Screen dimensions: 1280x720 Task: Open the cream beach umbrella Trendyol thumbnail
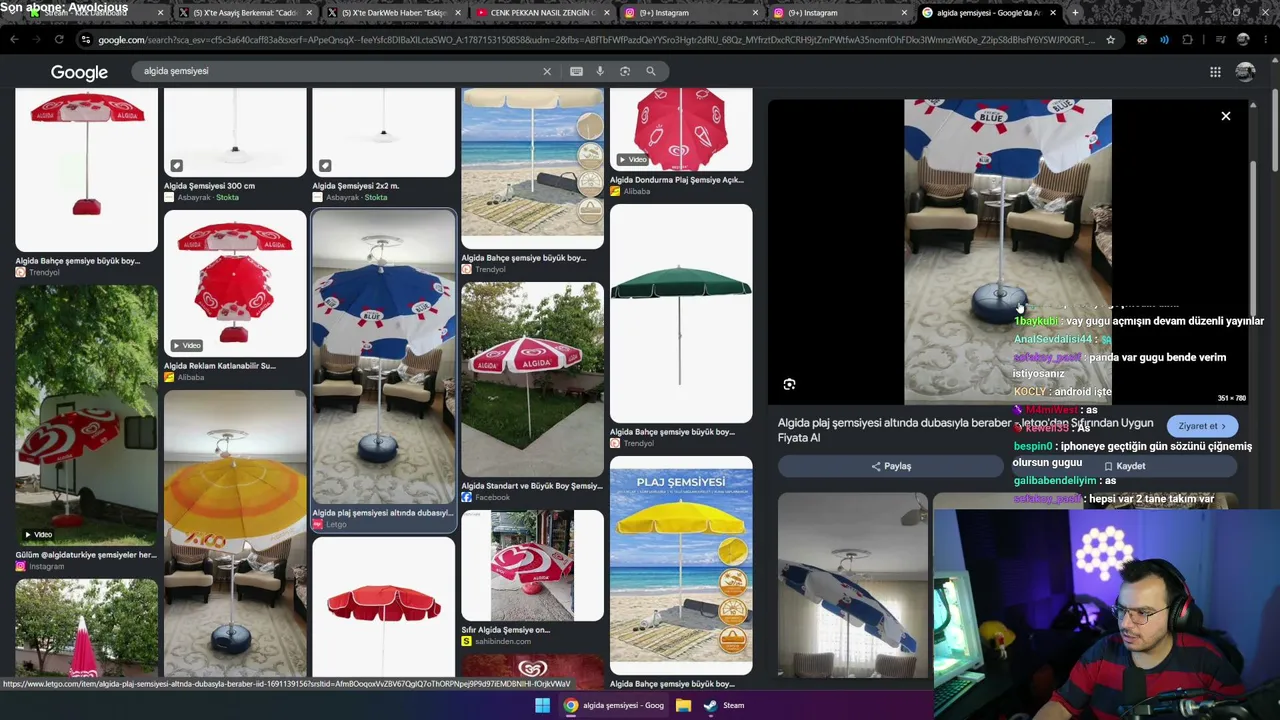tap(532, 168)
